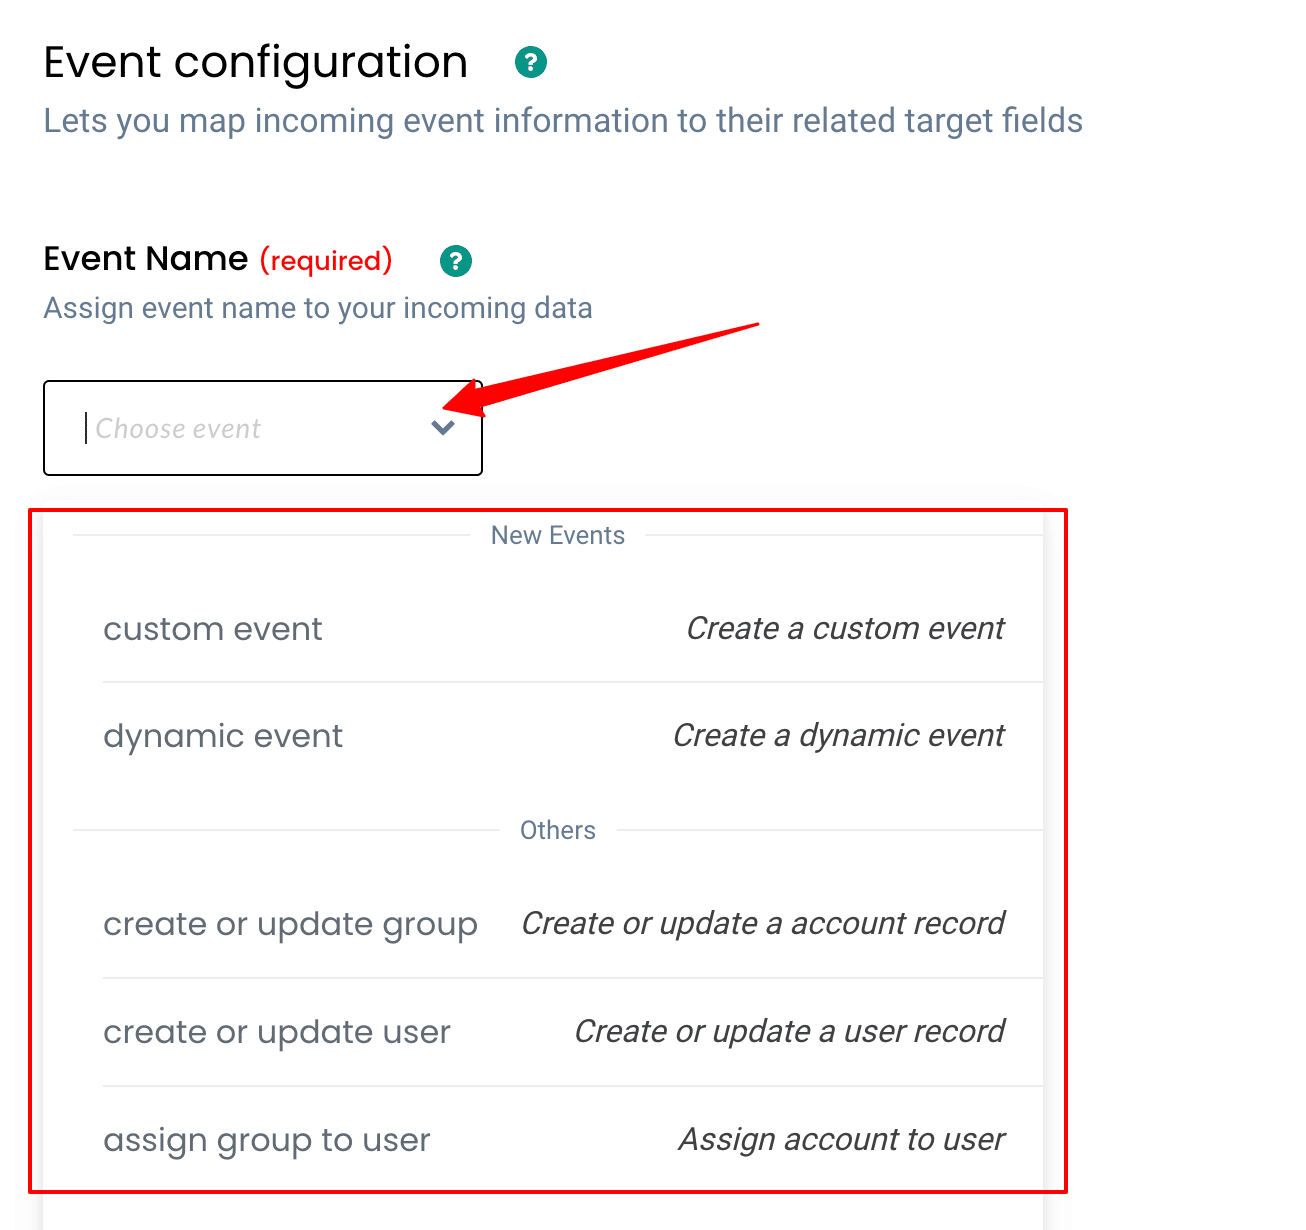Click the Event configuration page heading
The width and height of the screenshot is (1306, 1230).
[255, 62]
